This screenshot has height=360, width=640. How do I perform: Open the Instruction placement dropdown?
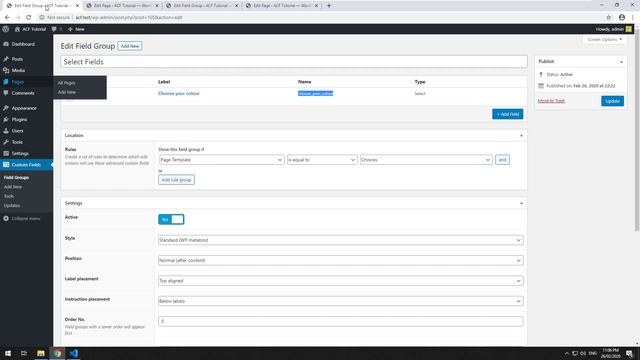(340, 301)
